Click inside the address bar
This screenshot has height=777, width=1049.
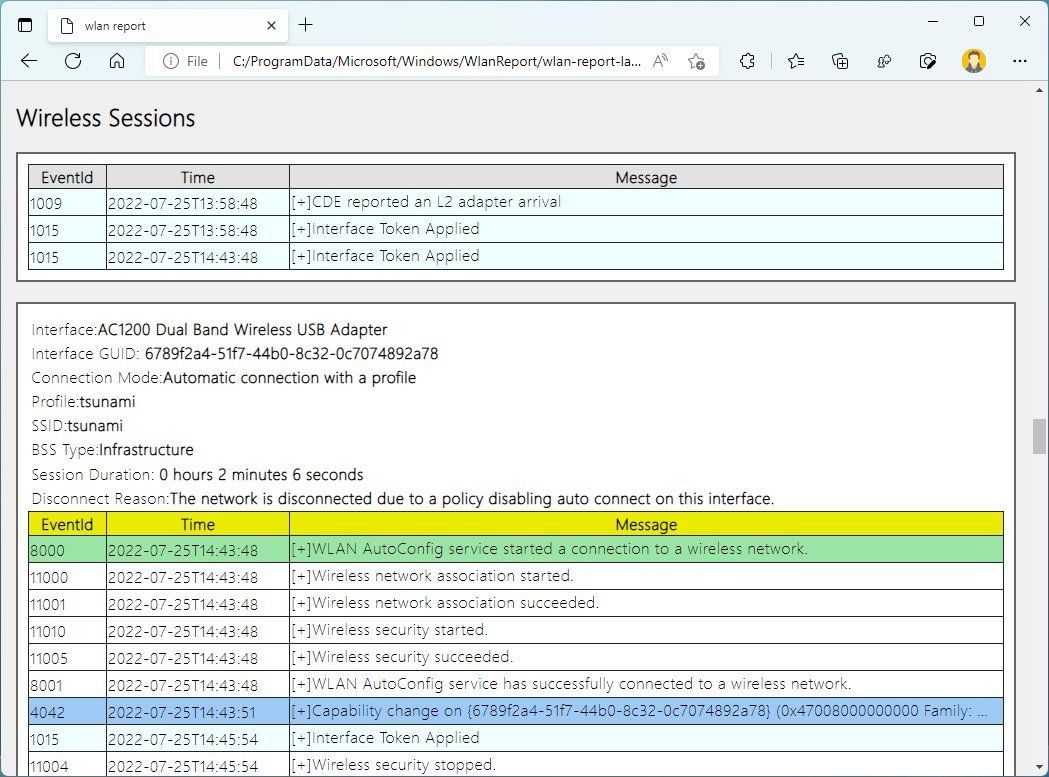coord(430,61)
